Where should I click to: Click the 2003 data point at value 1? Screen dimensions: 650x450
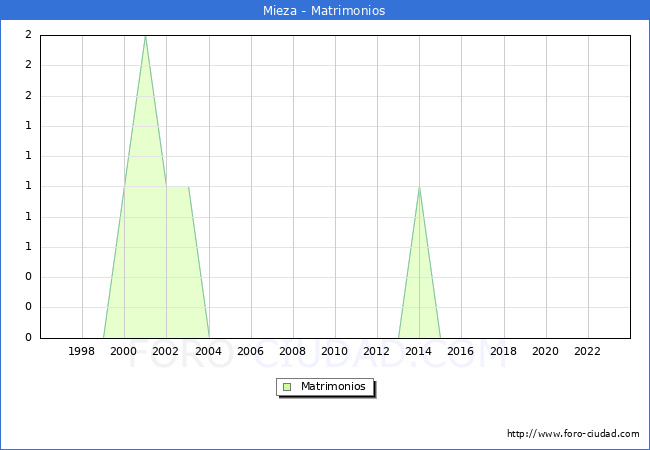pos(189,187)
